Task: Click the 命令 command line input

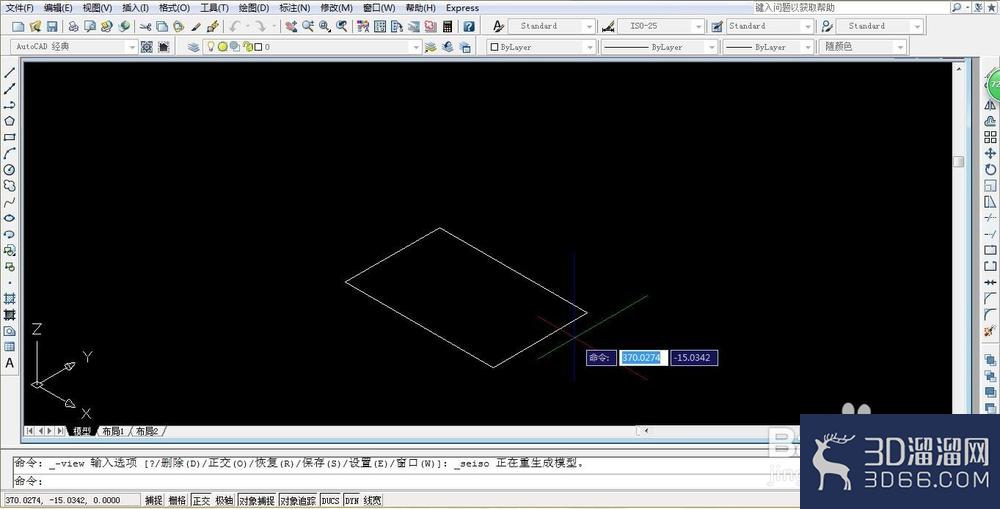Action: click(408, 481)
